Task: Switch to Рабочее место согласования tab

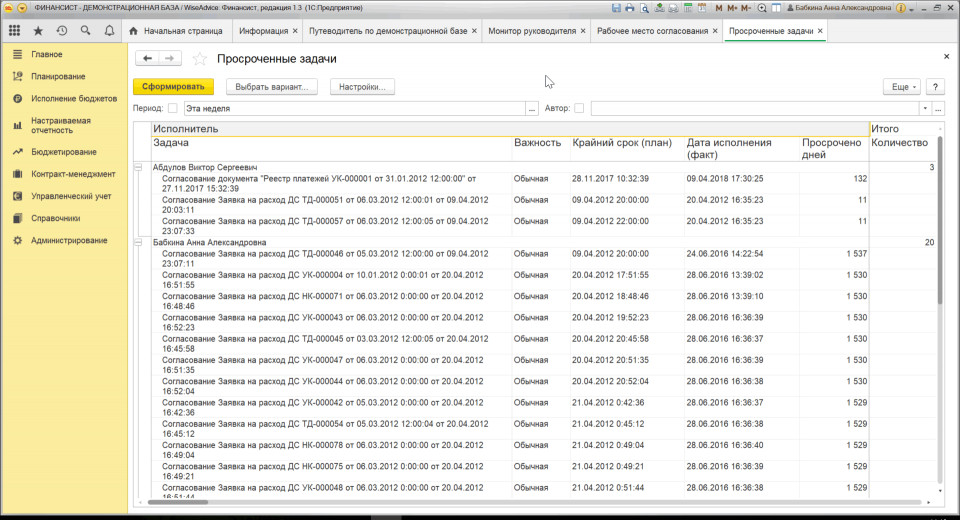Action: coord(652,31)
